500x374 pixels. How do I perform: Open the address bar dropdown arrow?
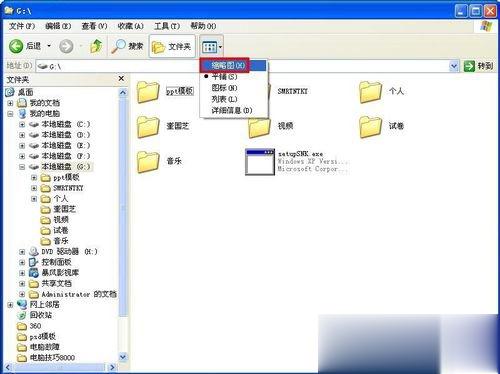454,66
